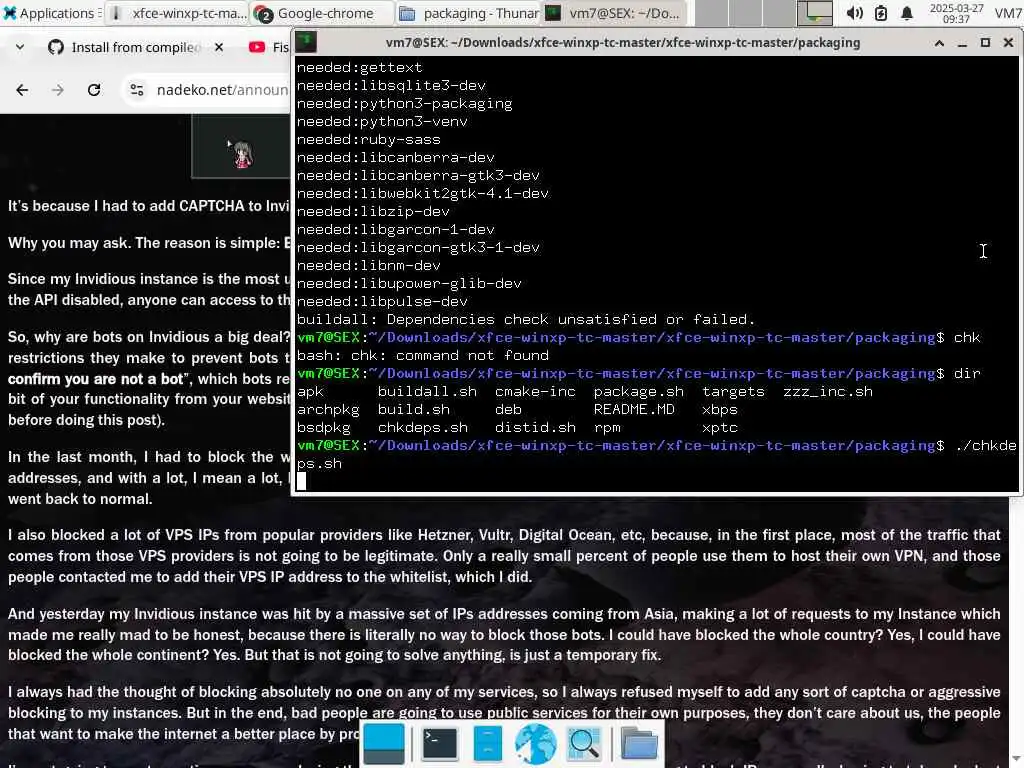This screenshot has width=1024, height=768.
Task: Open the folder icon in the dock
Action: coord(639,743)
